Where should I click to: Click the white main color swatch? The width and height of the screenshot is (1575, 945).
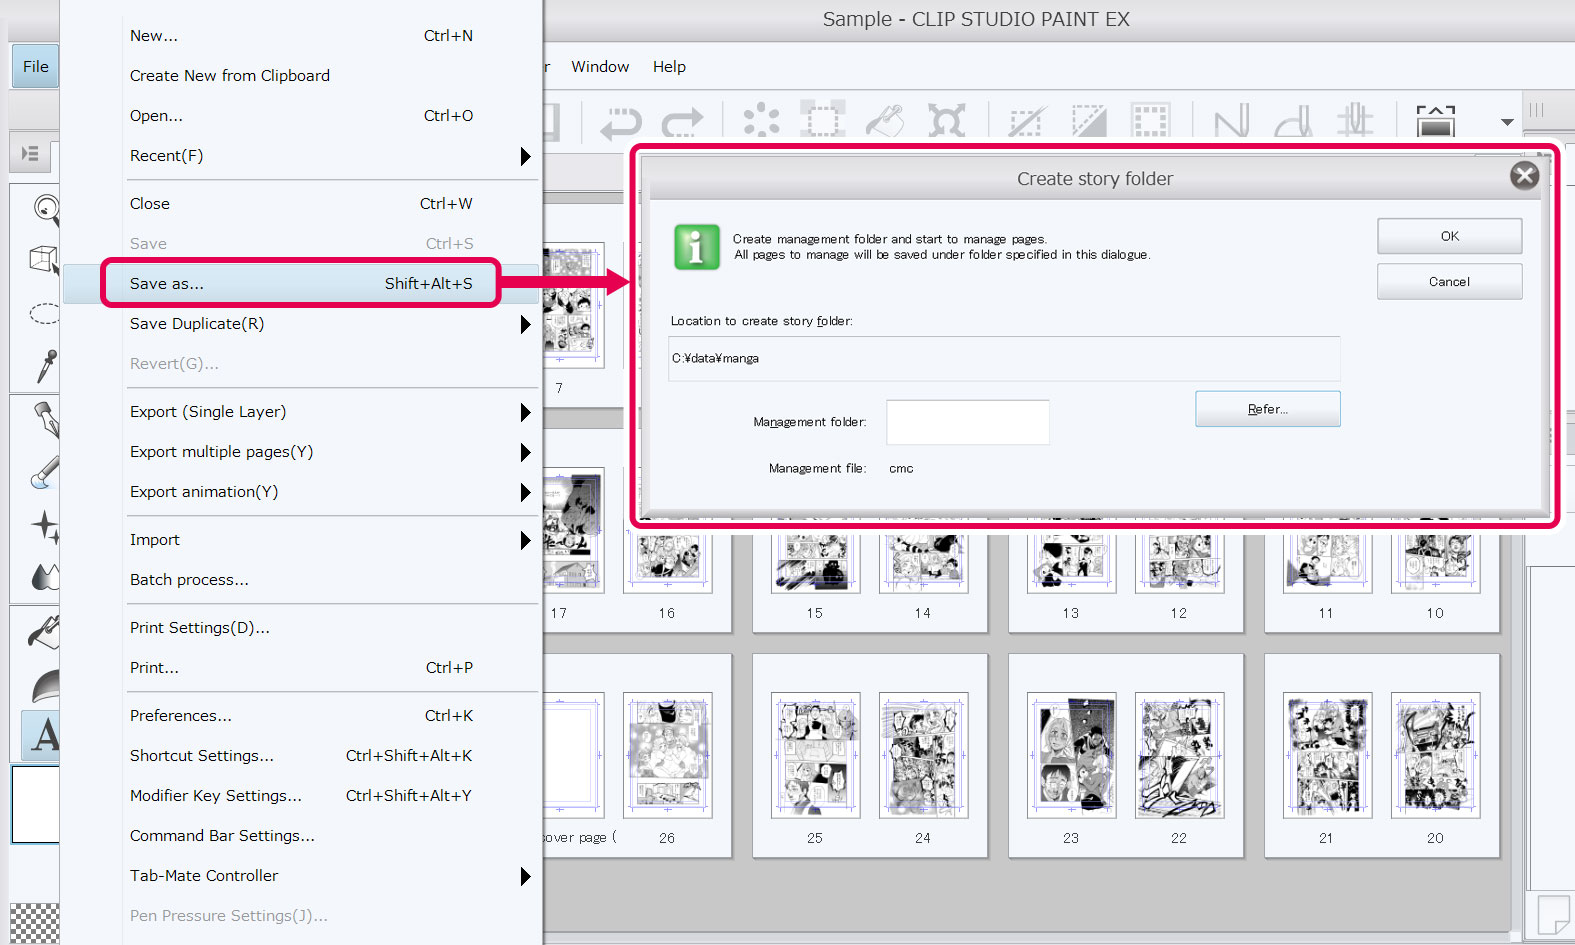tap(36, 803)
